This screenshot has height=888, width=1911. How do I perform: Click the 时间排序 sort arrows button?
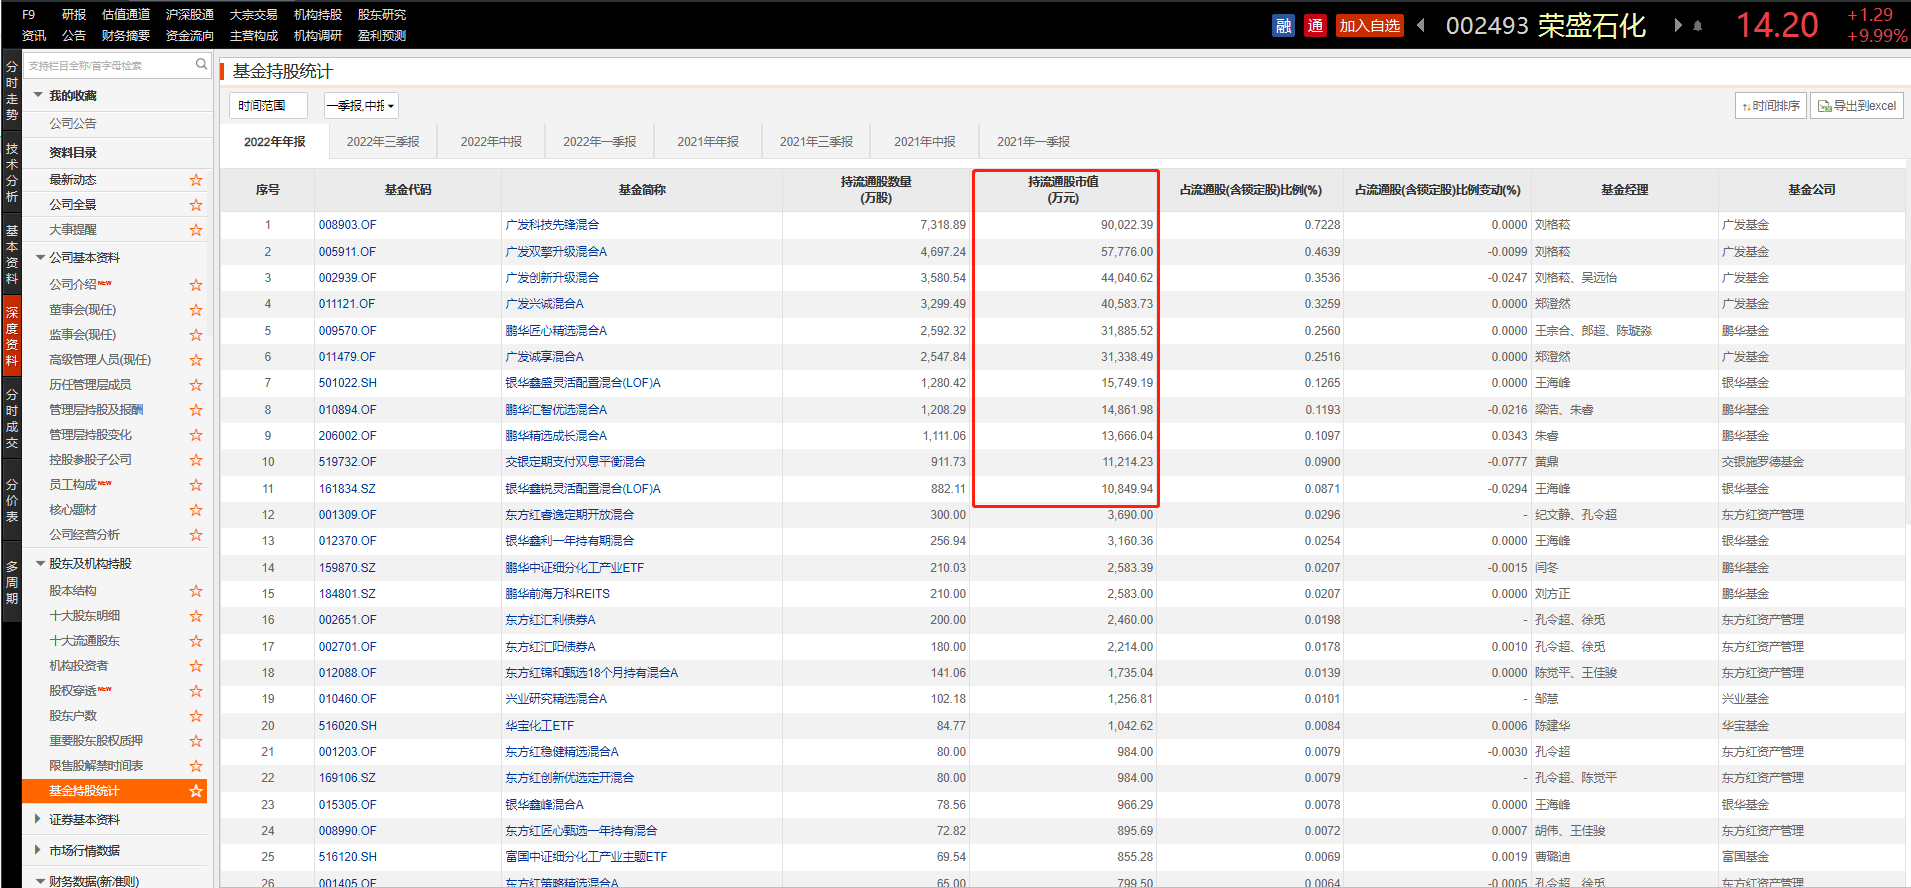click(1770, 106)
